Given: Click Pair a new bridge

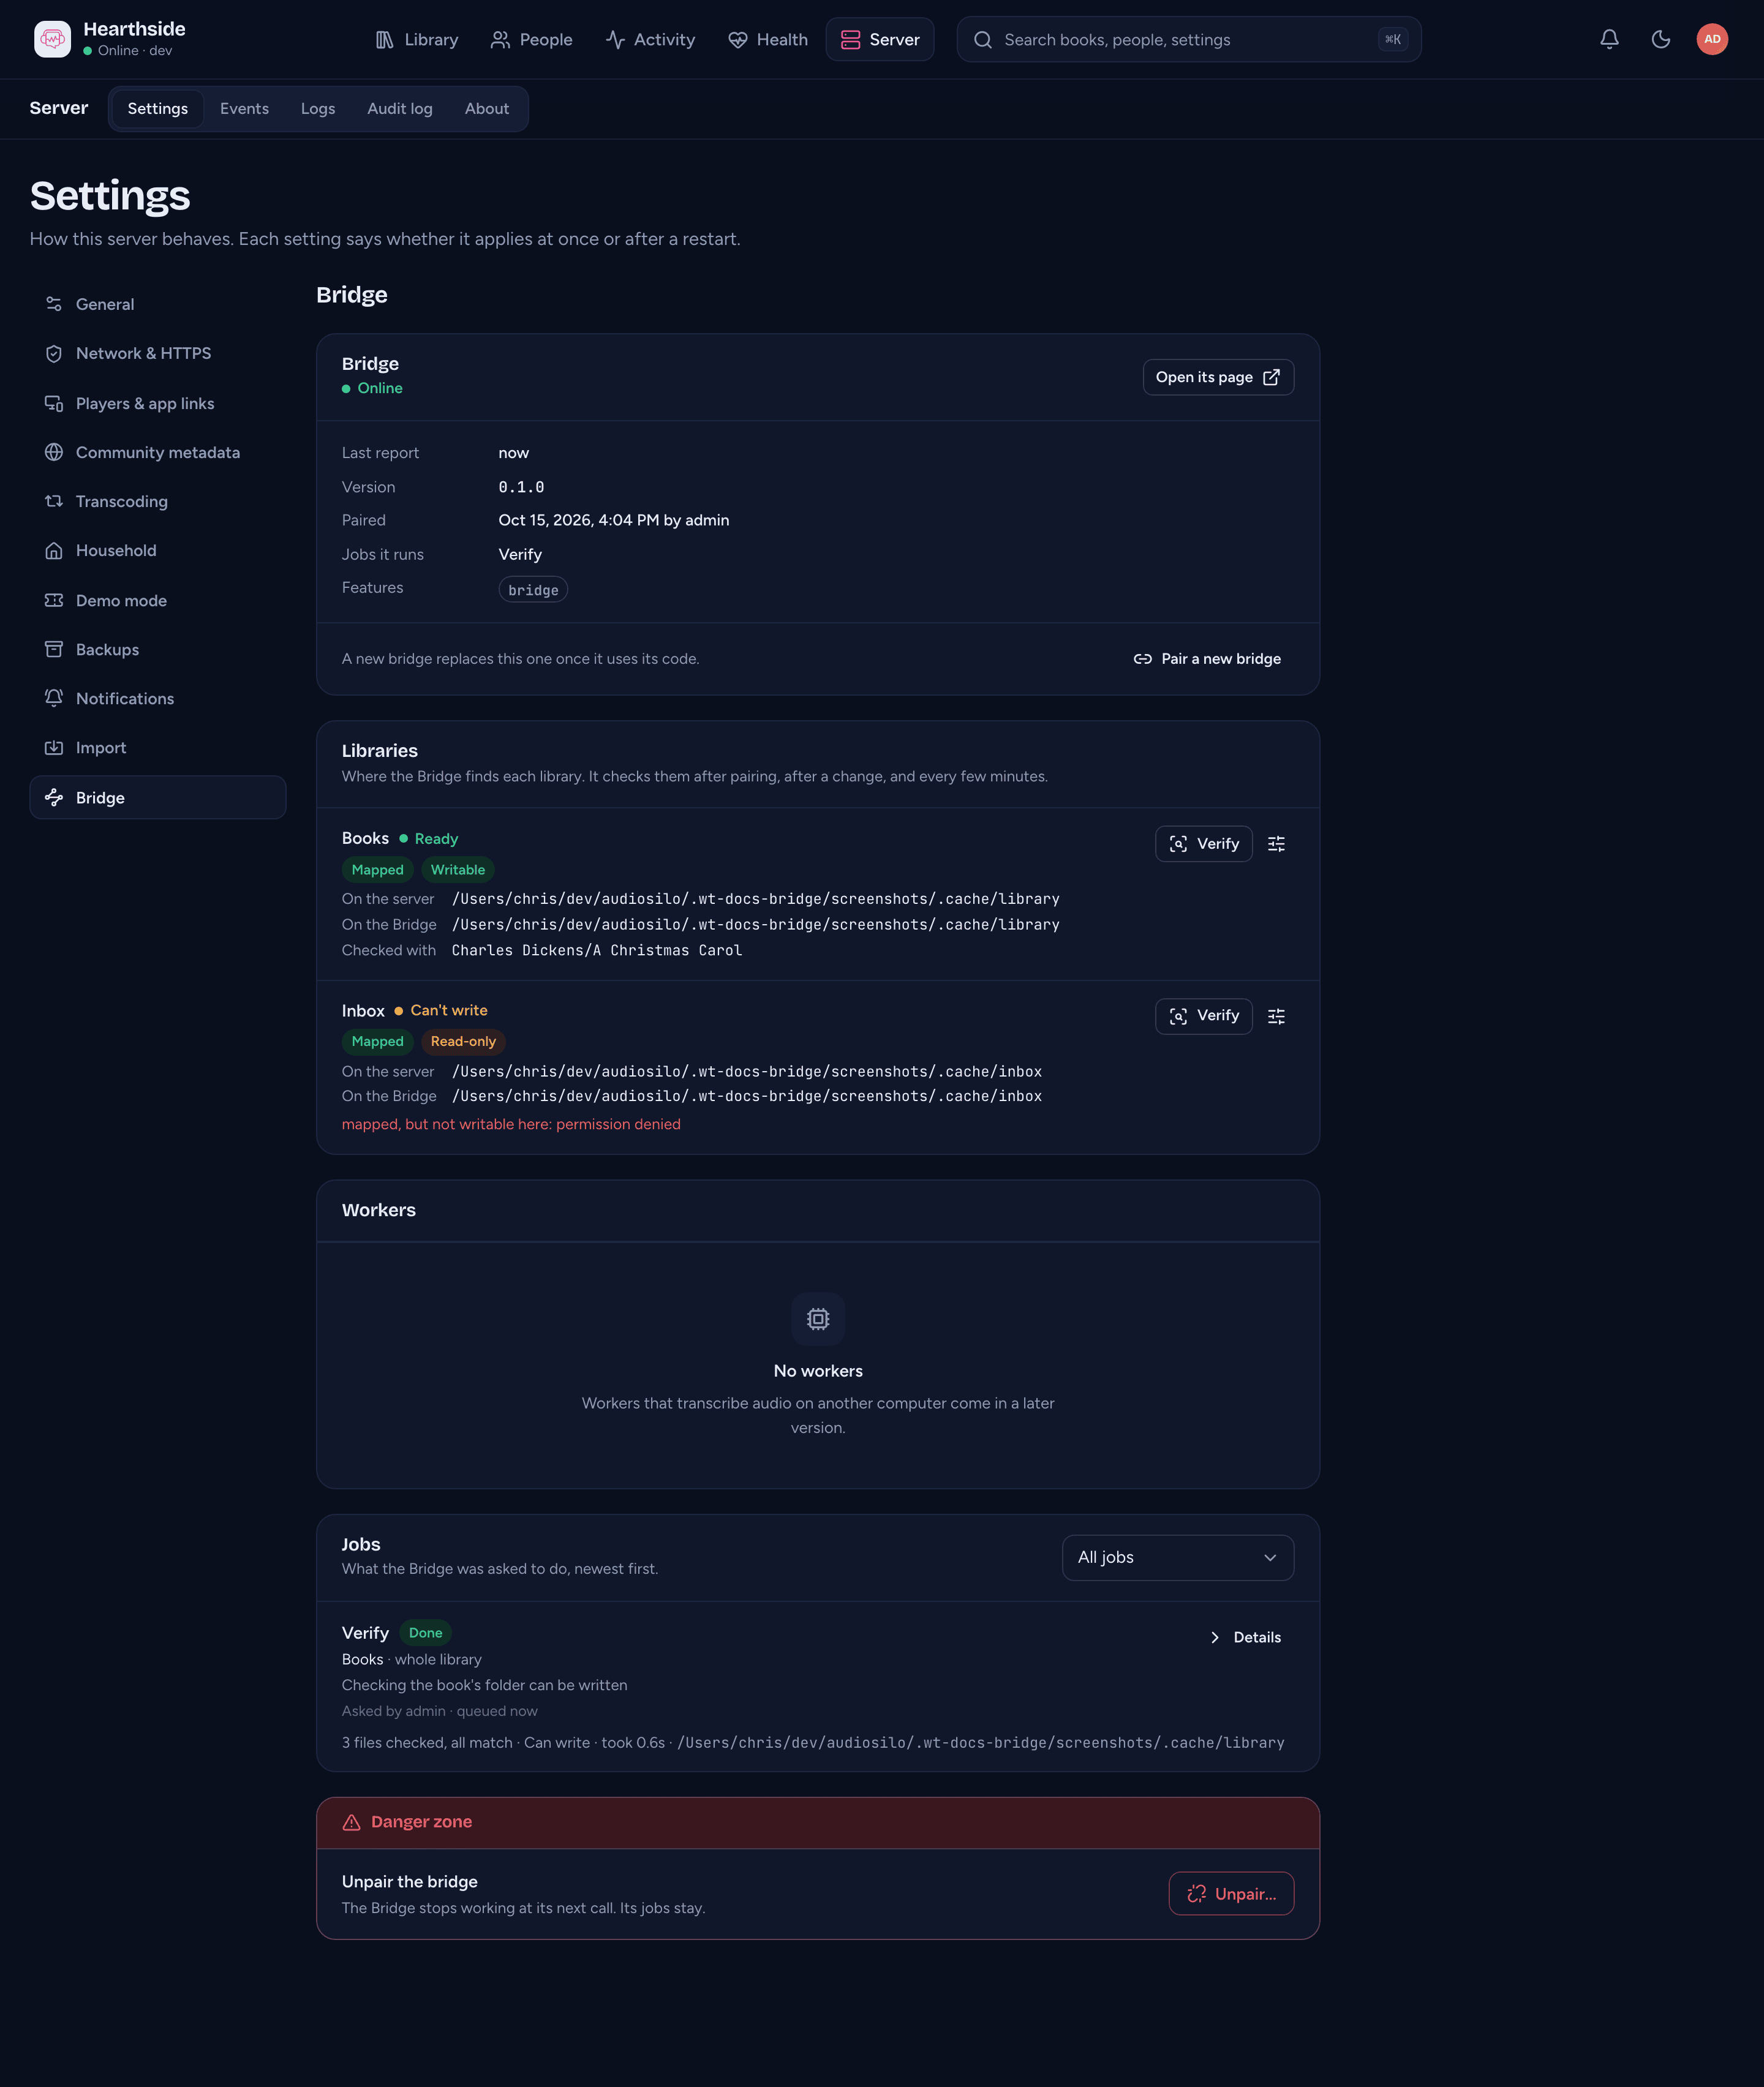Looking at the screenshot, I should pyautogui.click(x=1207, y=659).
